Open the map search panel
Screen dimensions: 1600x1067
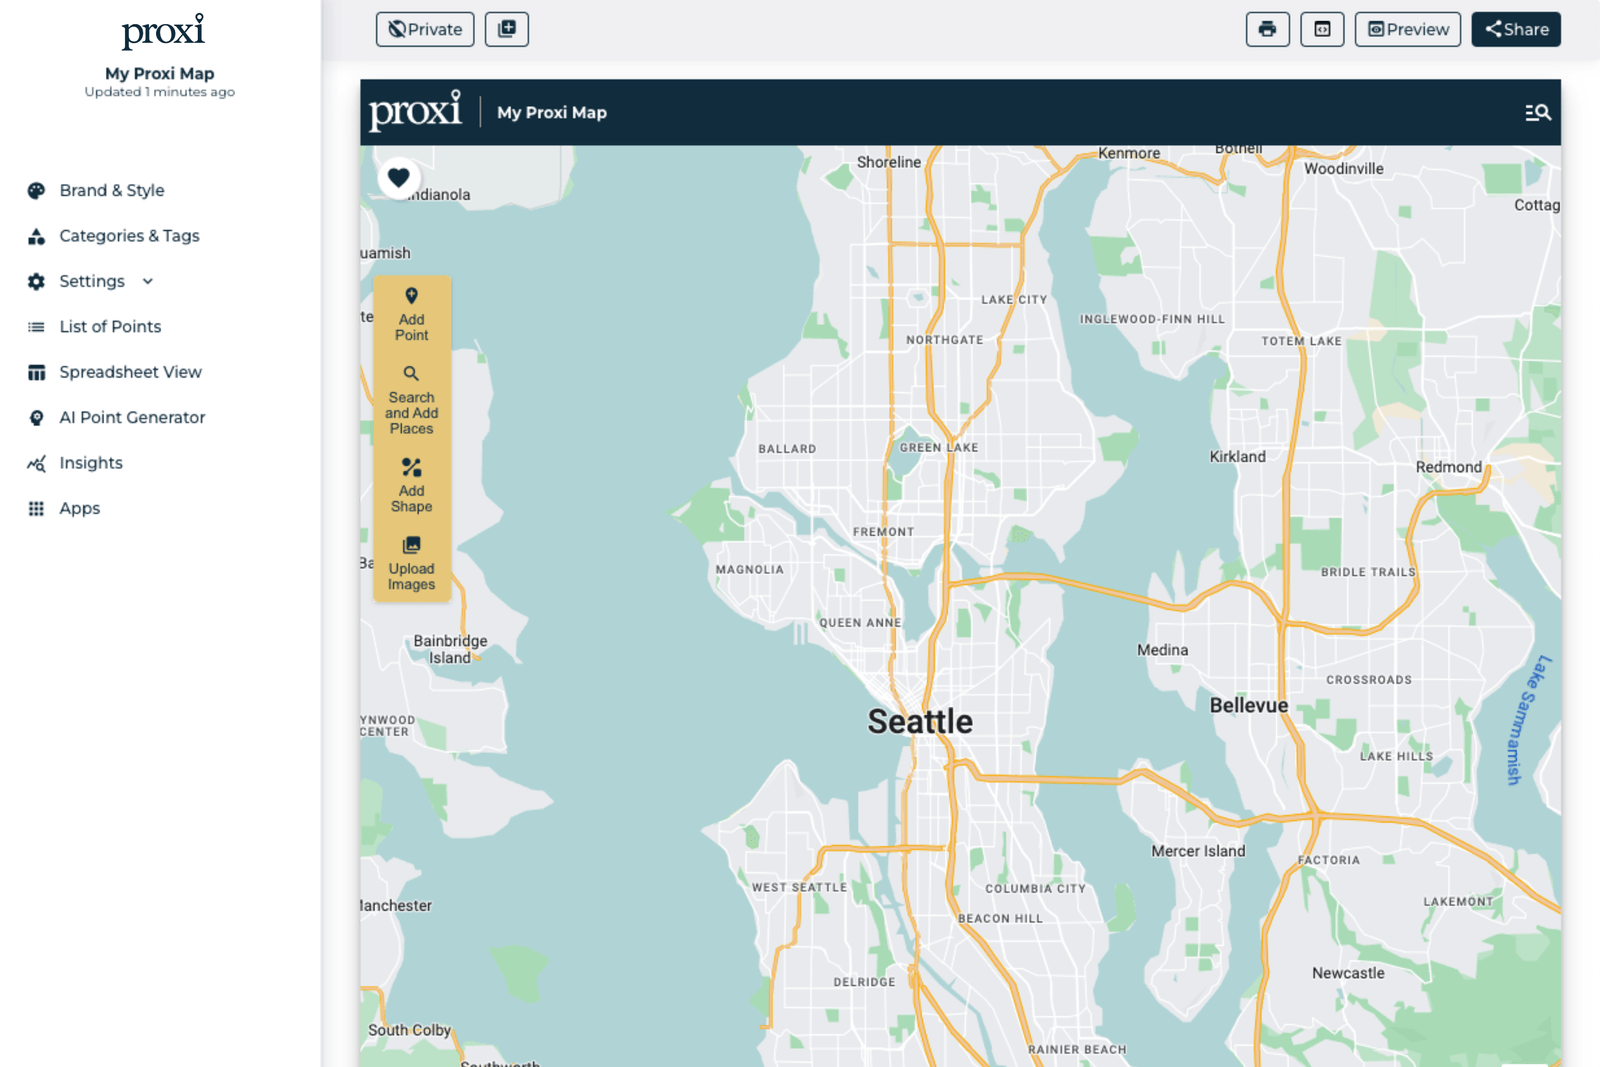tap(1536, 112)
